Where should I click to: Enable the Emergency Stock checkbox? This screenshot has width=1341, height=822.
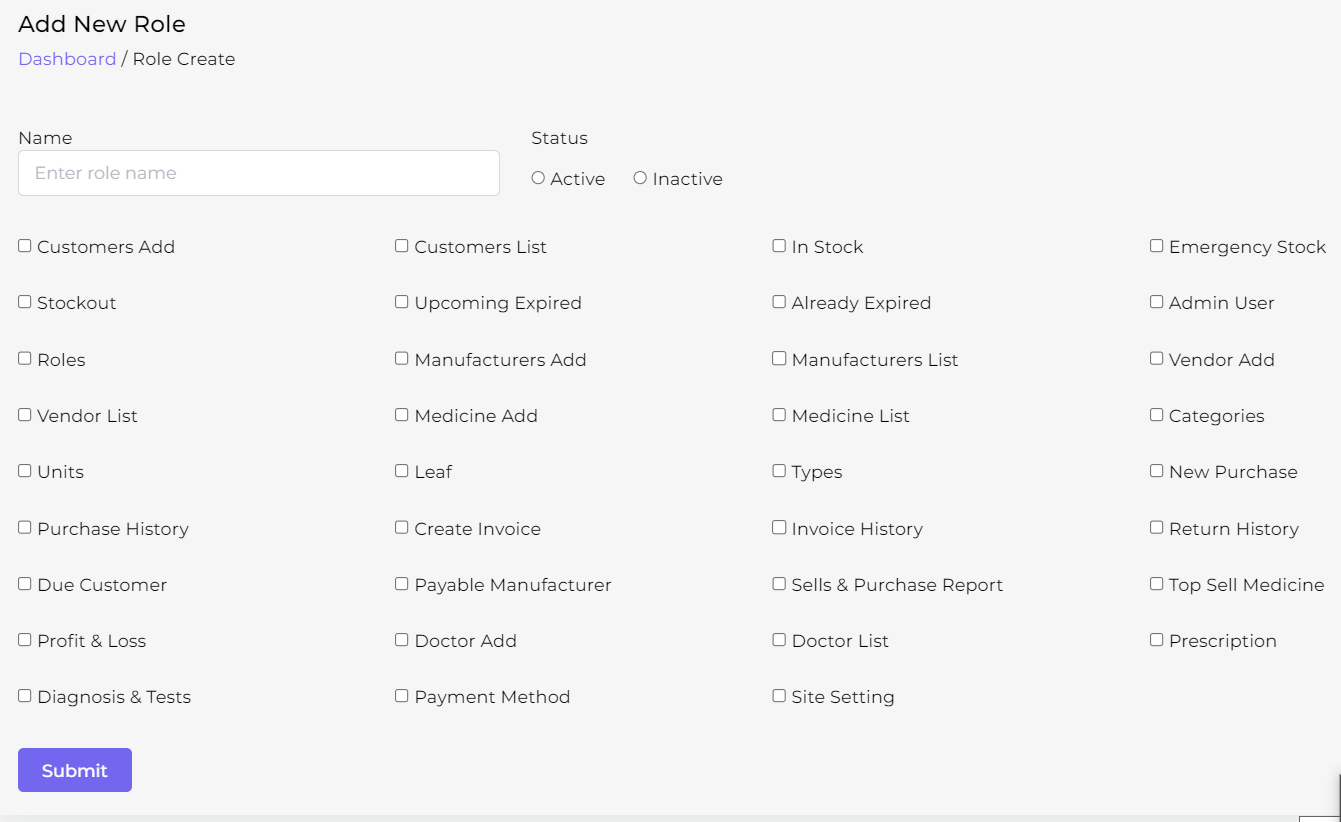point(1156,246)
